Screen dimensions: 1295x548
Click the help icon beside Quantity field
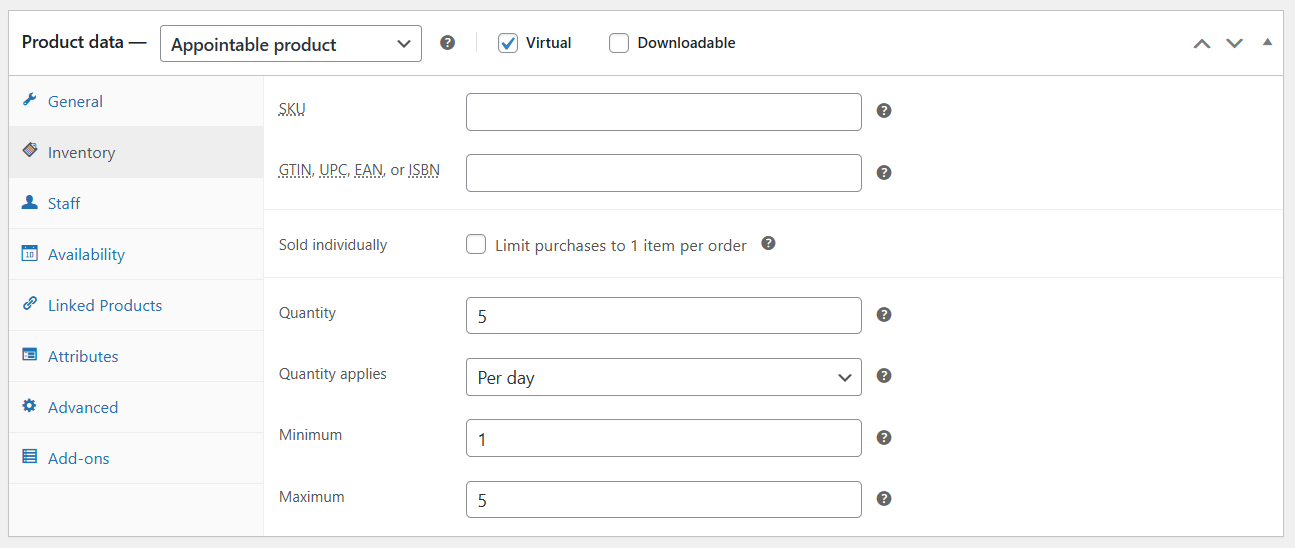click(884, 315)
